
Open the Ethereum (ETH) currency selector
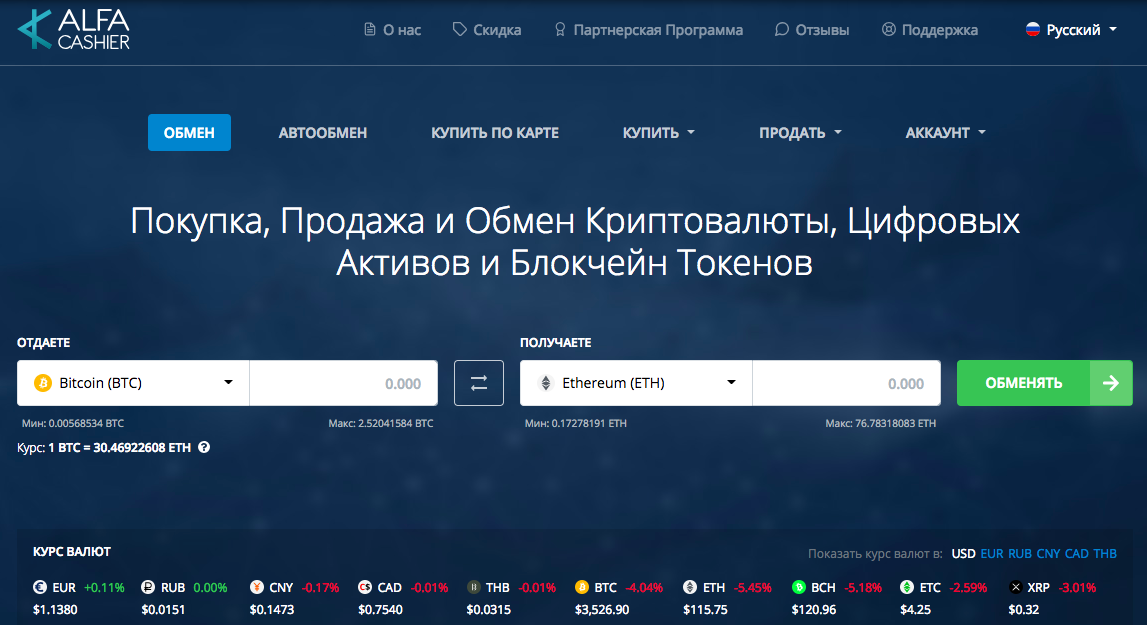pyautogui.click(x=636, y=383)
